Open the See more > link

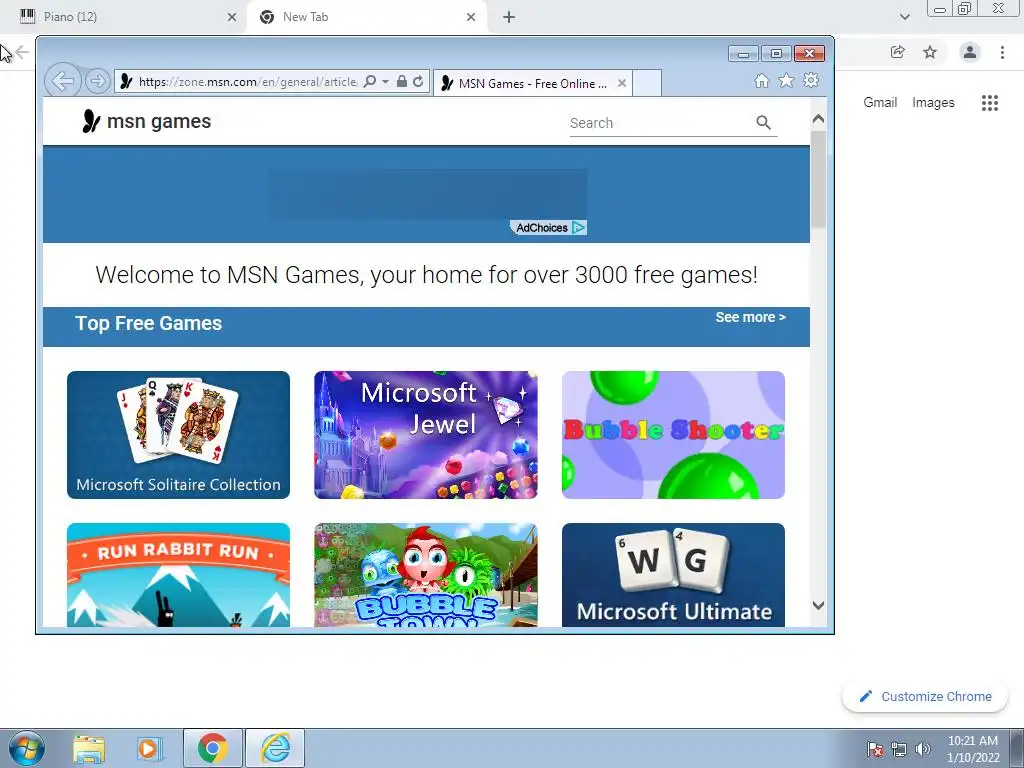click(750, 317)
